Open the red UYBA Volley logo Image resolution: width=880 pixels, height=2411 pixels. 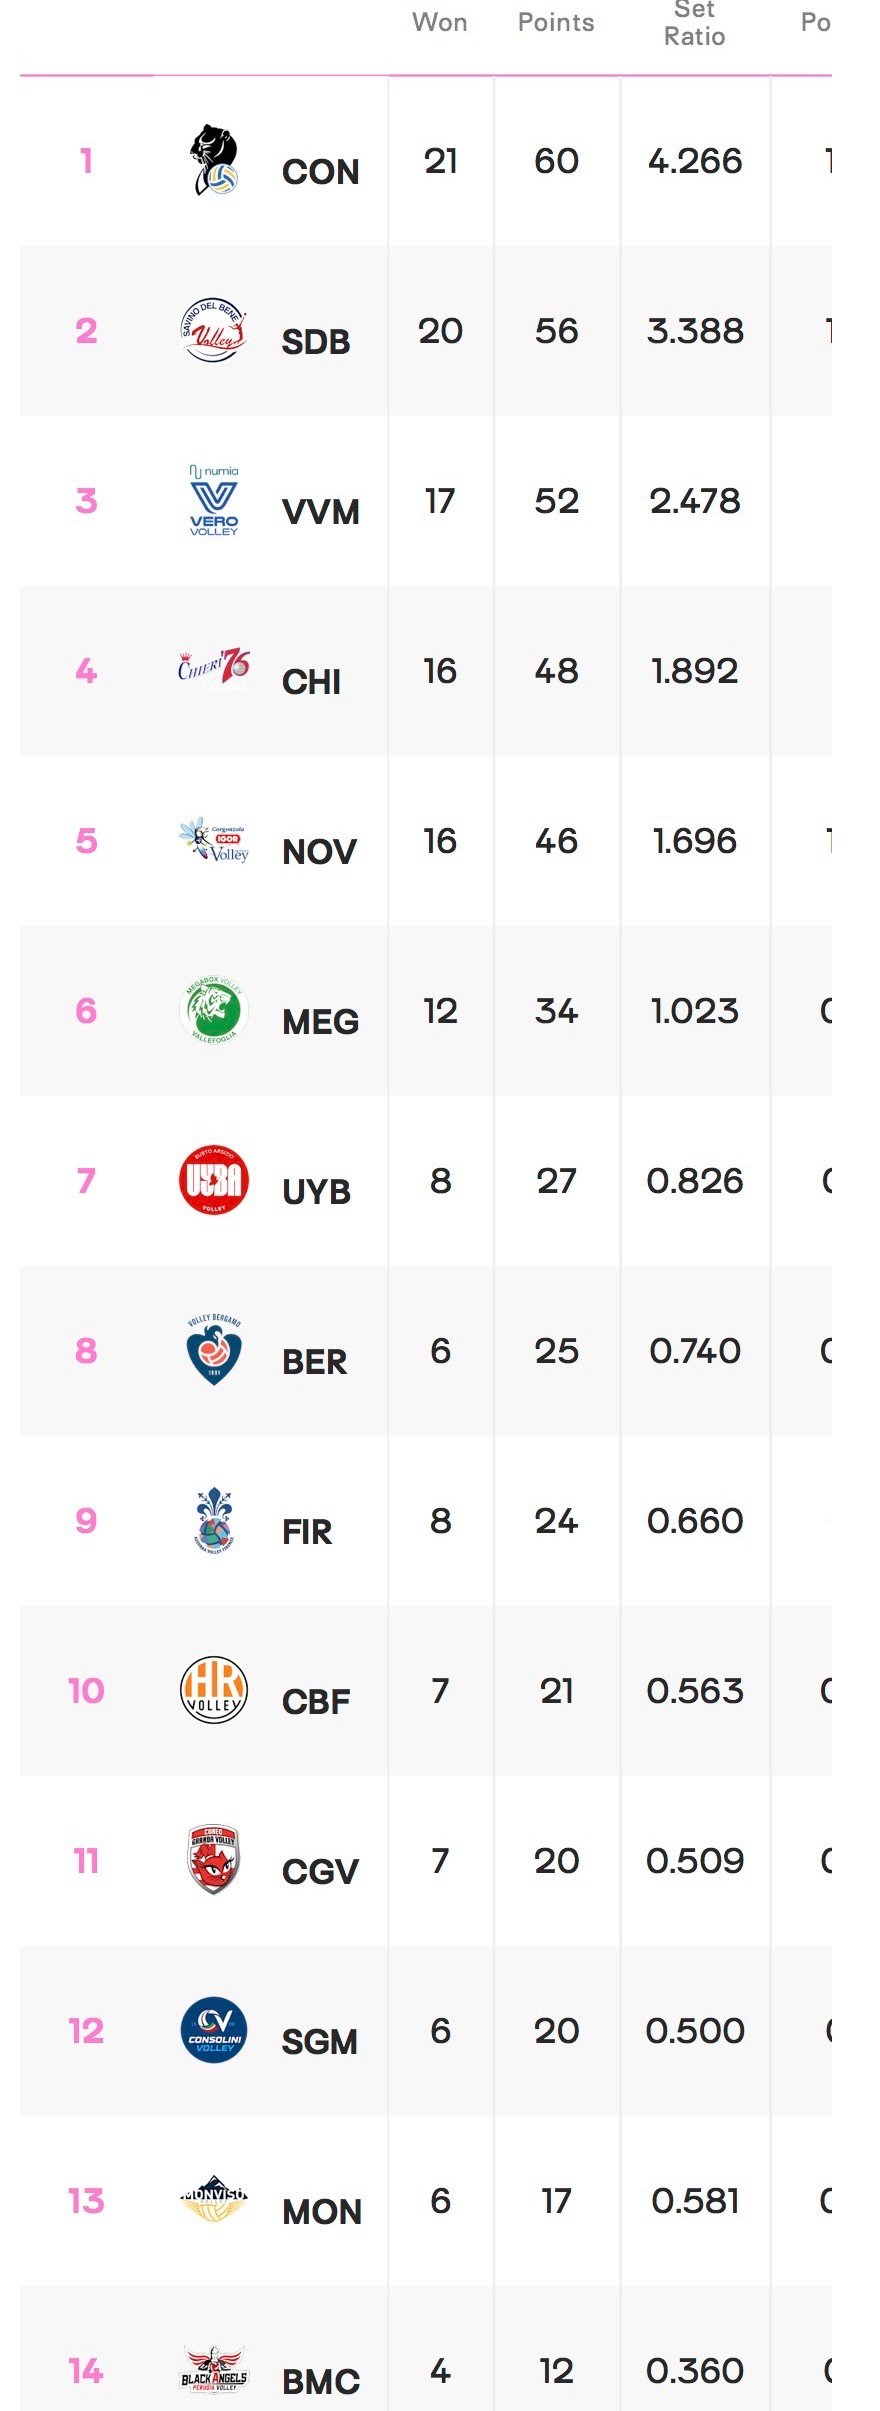pyautogui.click(x=213, y=1180)
